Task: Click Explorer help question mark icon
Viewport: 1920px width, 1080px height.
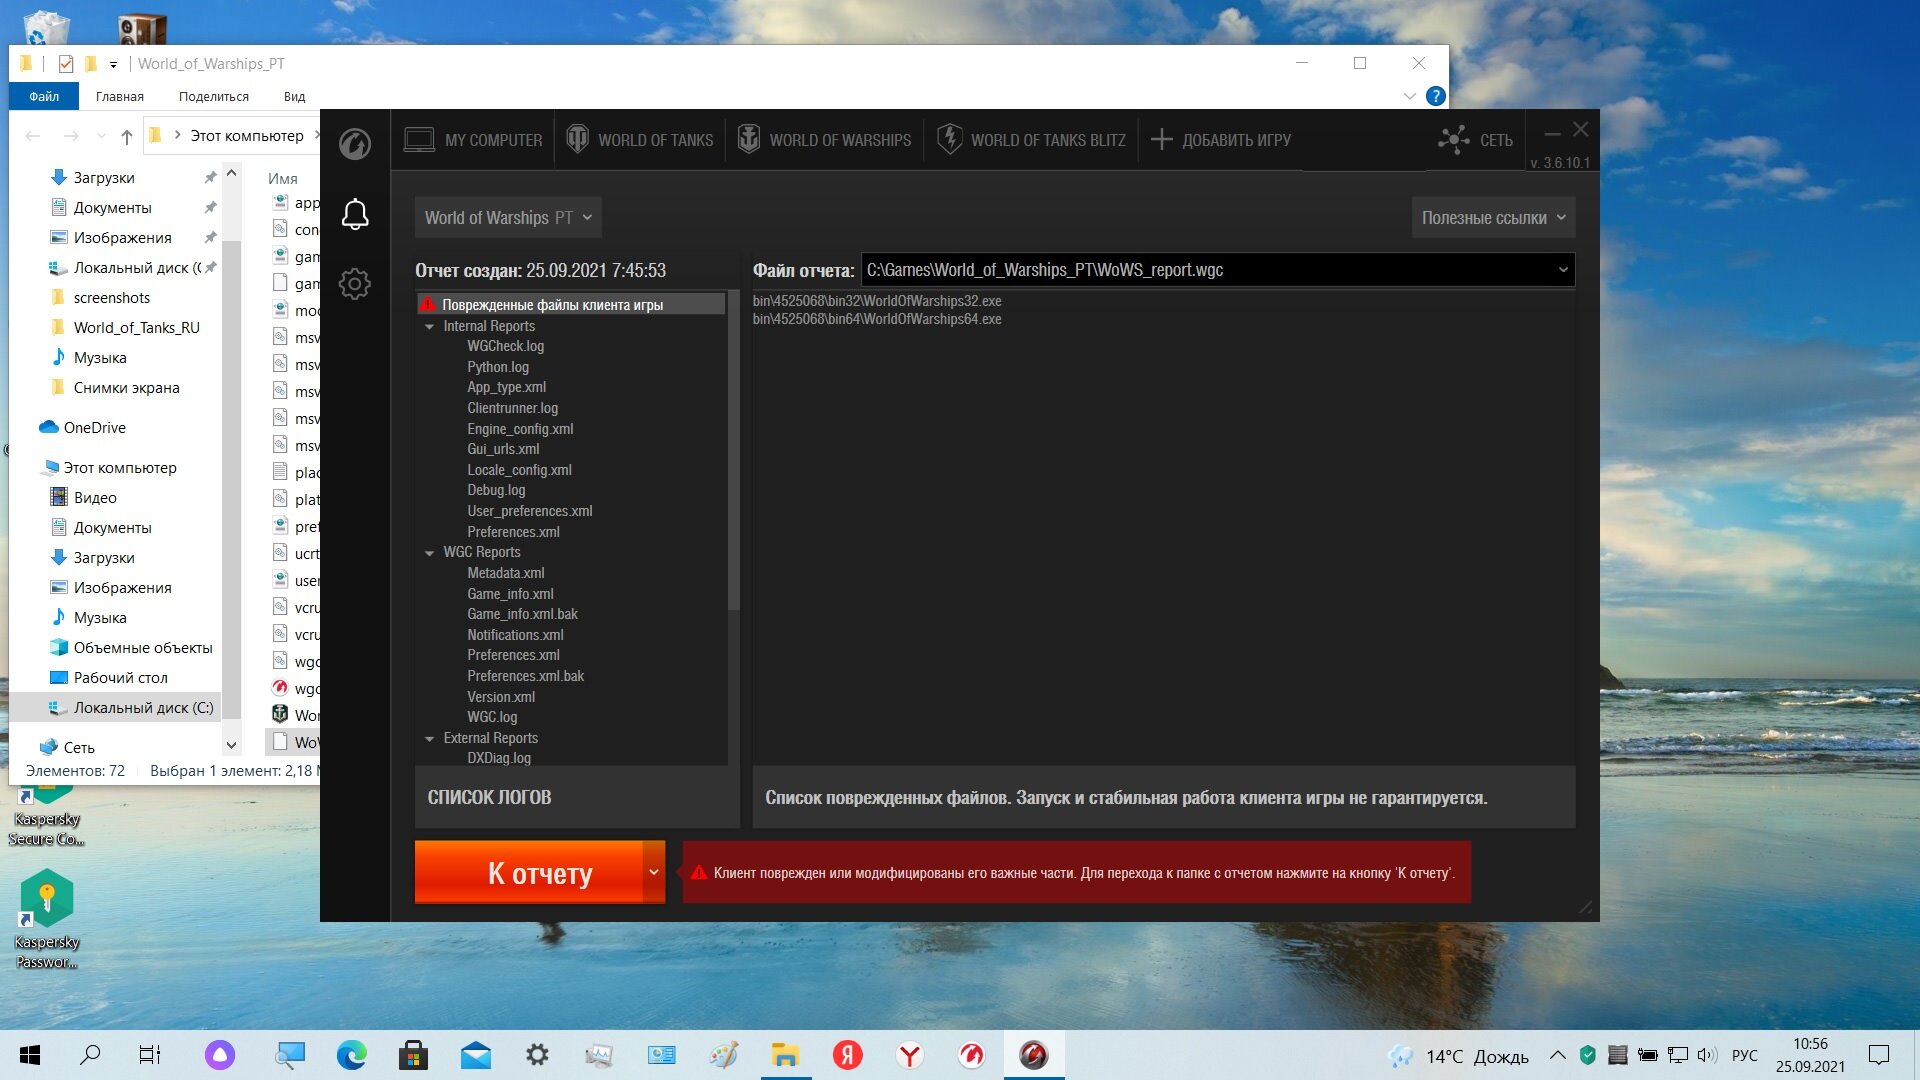Action: pos(1435,96)
